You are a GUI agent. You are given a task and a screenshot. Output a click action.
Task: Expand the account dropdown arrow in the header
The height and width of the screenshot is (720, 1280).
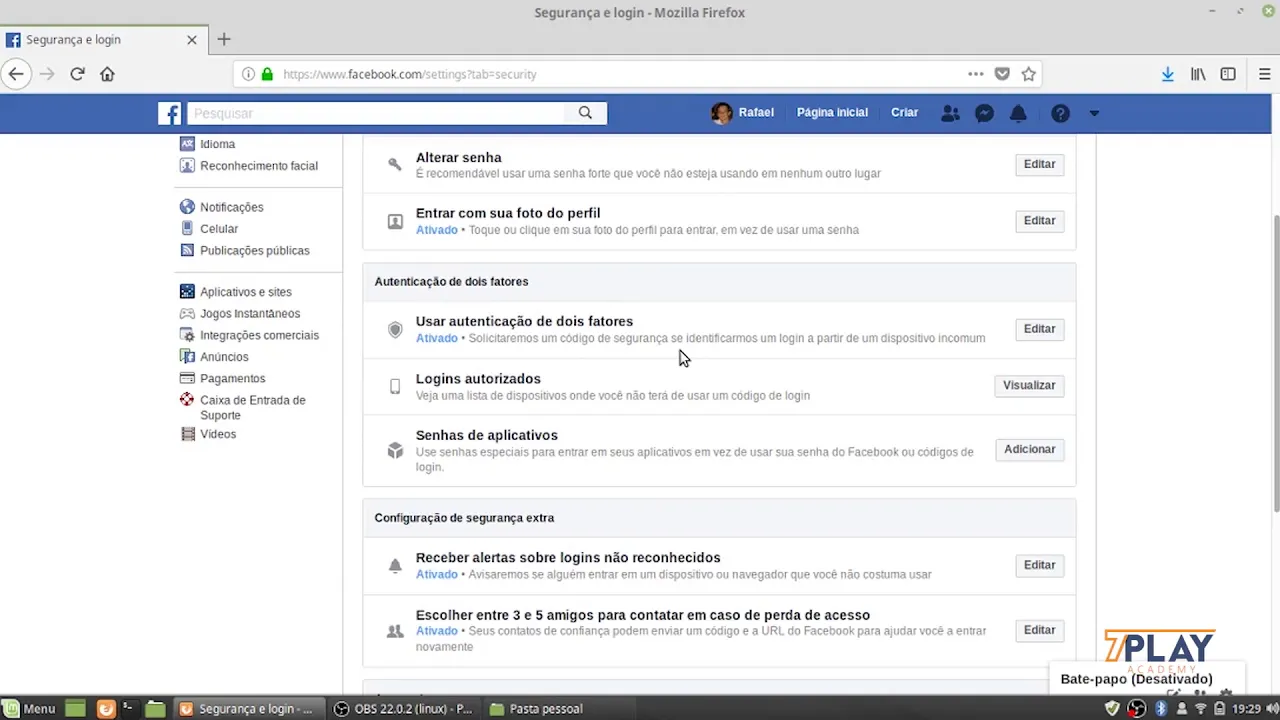(1094, 113)
